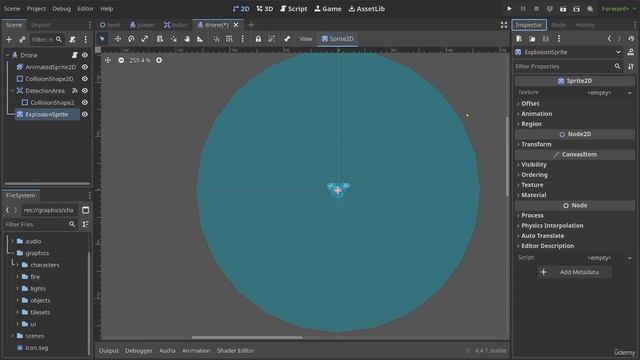Toggle FileSystem split mode
Image resolution: width=640 pixels, height=360 pixels.
pyautogui.click(x=85, y=210)
